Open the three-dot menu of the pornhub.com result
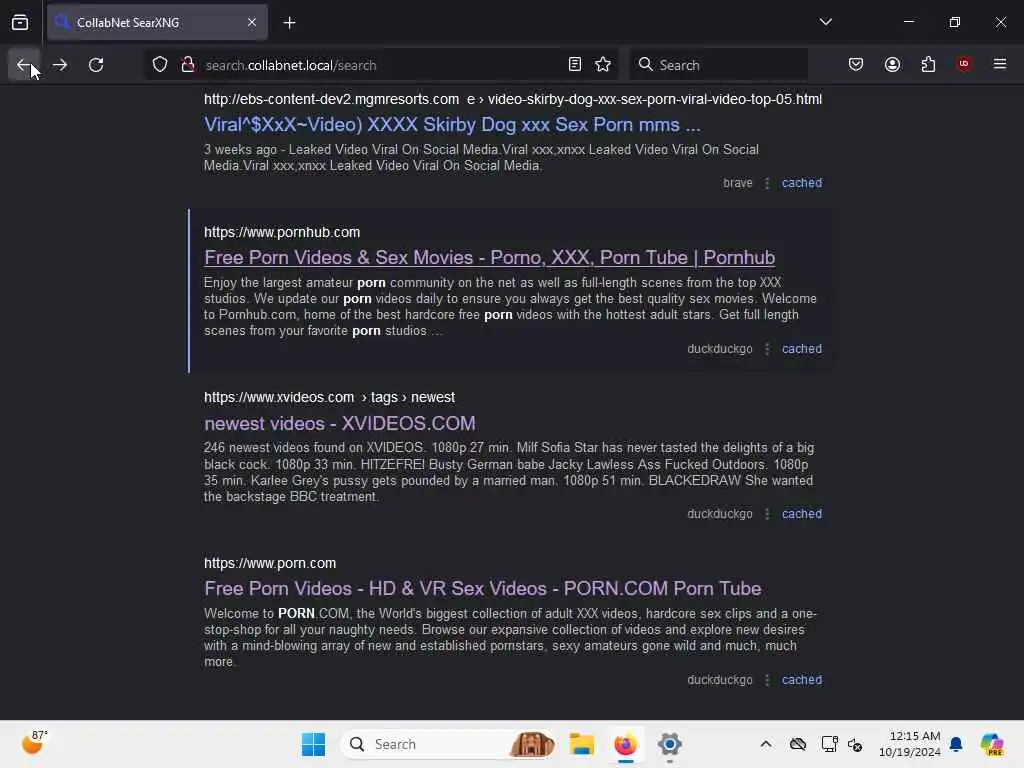Viewport: 1024px width, 768px height. click(x=767, y=349)
